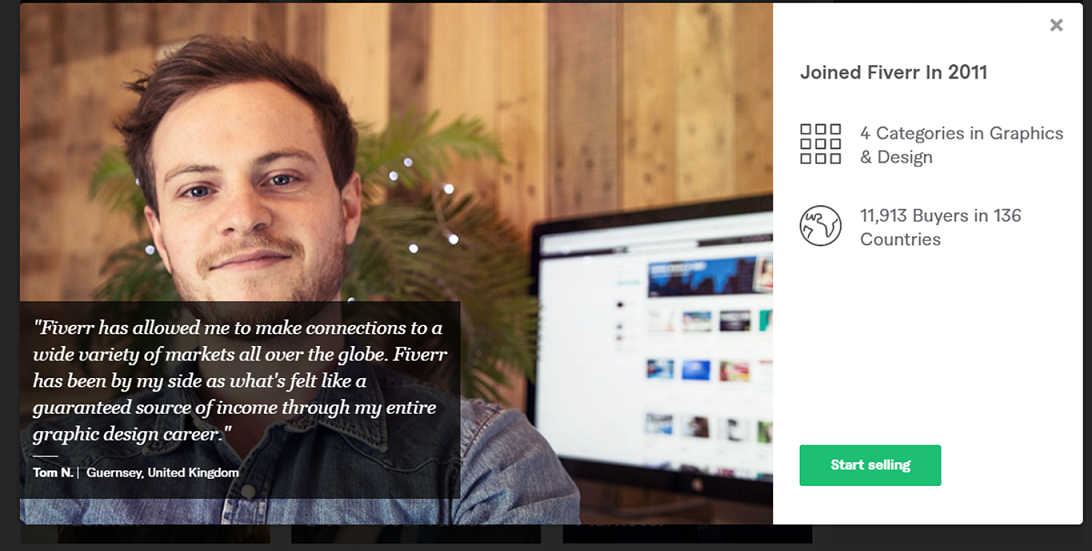Click the blue banner shown on the monitor
The width and height of the screenshot is (1092, 551).
[x=702, y=276]
